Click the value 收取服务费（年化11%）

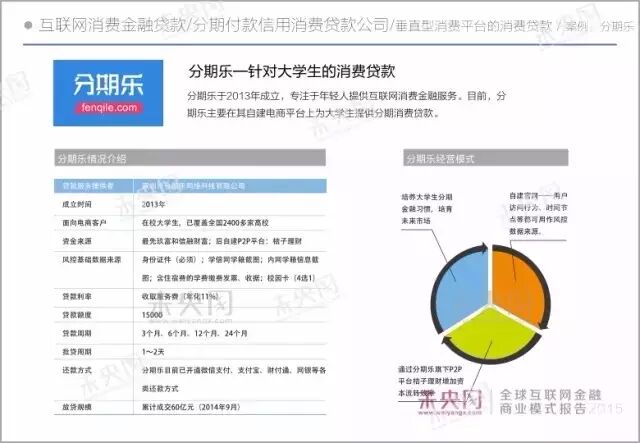coord(180,296)
